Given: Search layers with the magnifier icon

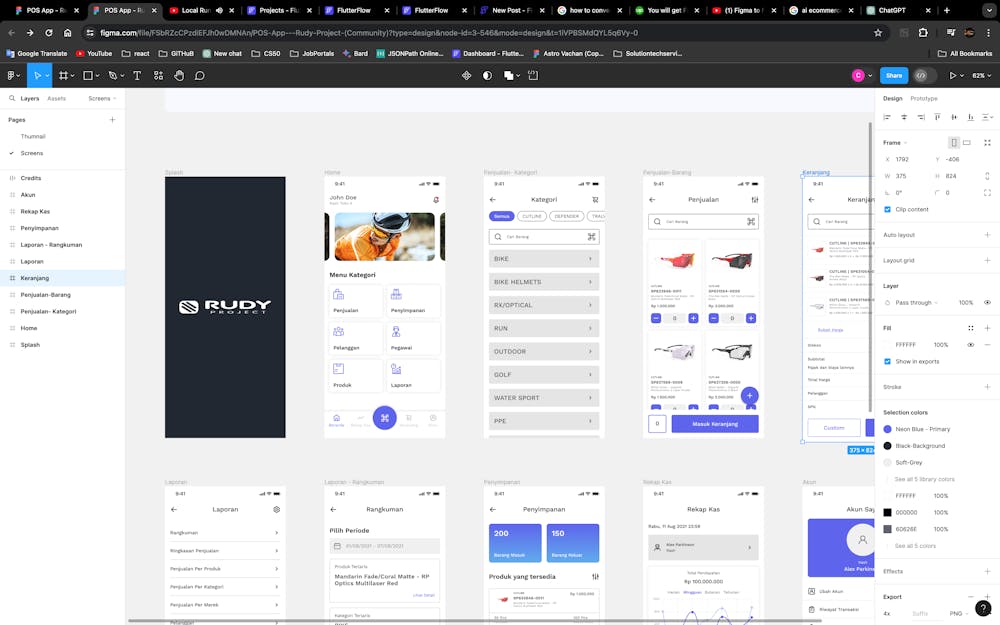Looking at the screenshot, I should 12,98.
